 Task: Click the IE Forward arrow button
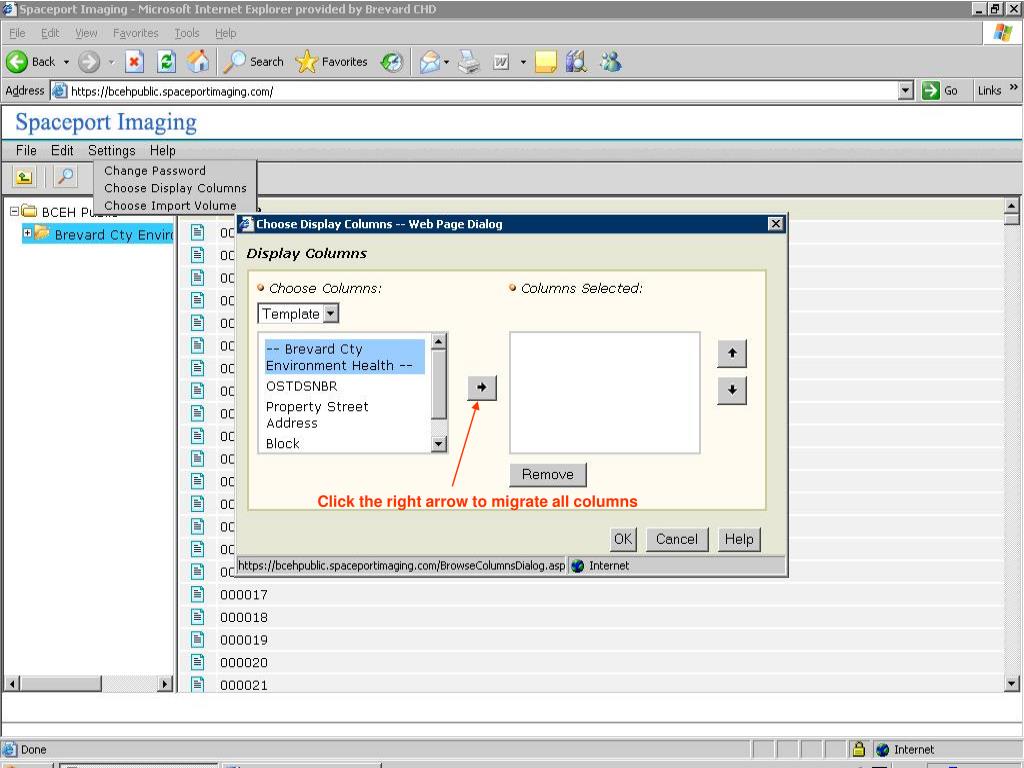click(x=89, y=62)
